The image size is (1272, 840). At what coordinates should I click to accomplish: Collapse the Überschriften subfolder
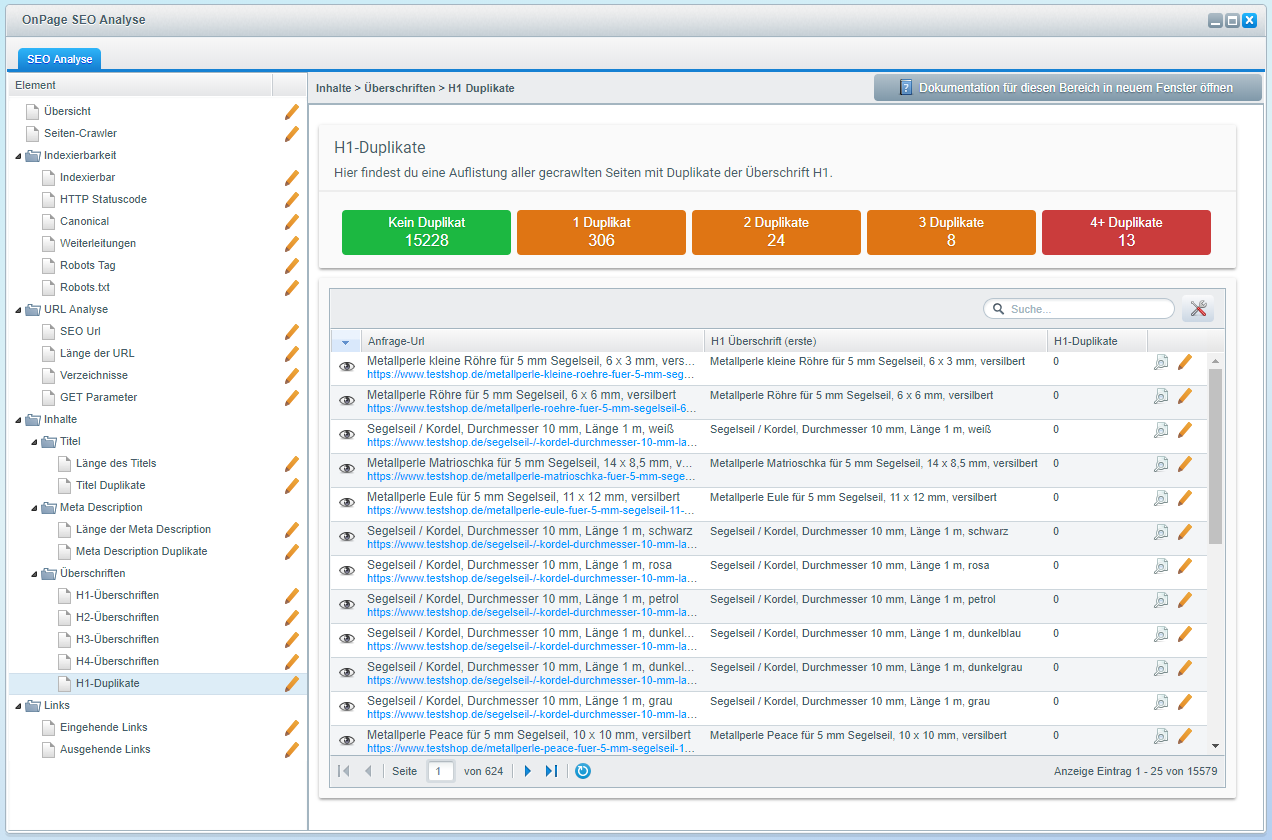(34, 574)
